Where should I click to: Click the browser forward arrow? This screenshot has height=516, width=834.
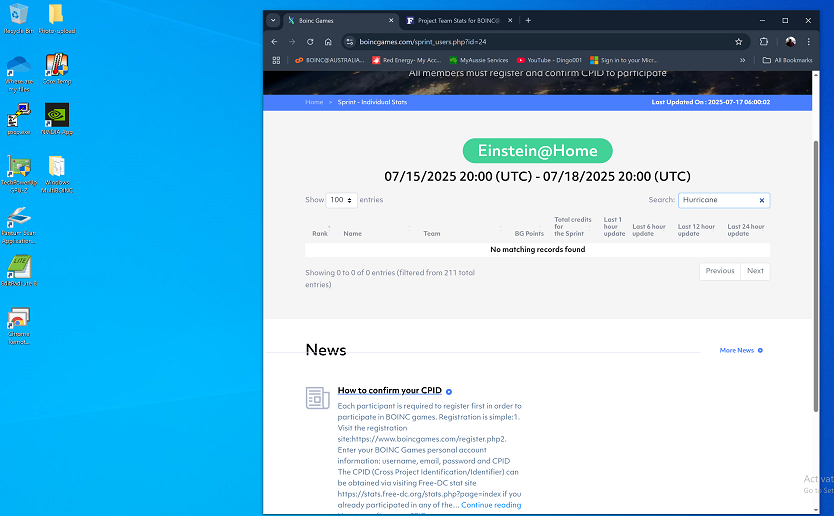click(292, 41)
